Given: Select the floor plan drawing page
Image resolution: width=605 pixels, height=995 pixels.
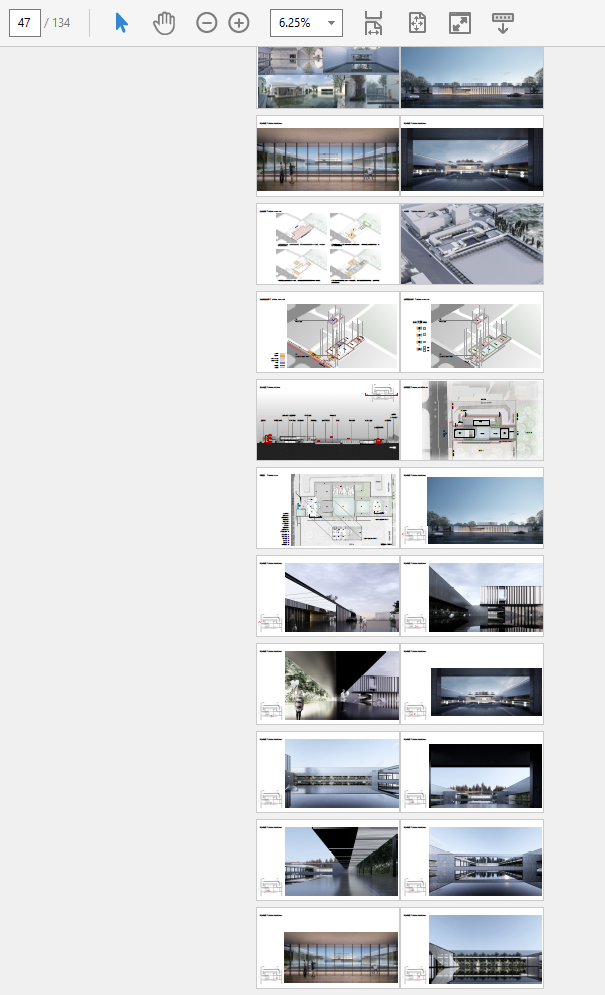Looking at the screenshot, I should (x=328, y=508).
